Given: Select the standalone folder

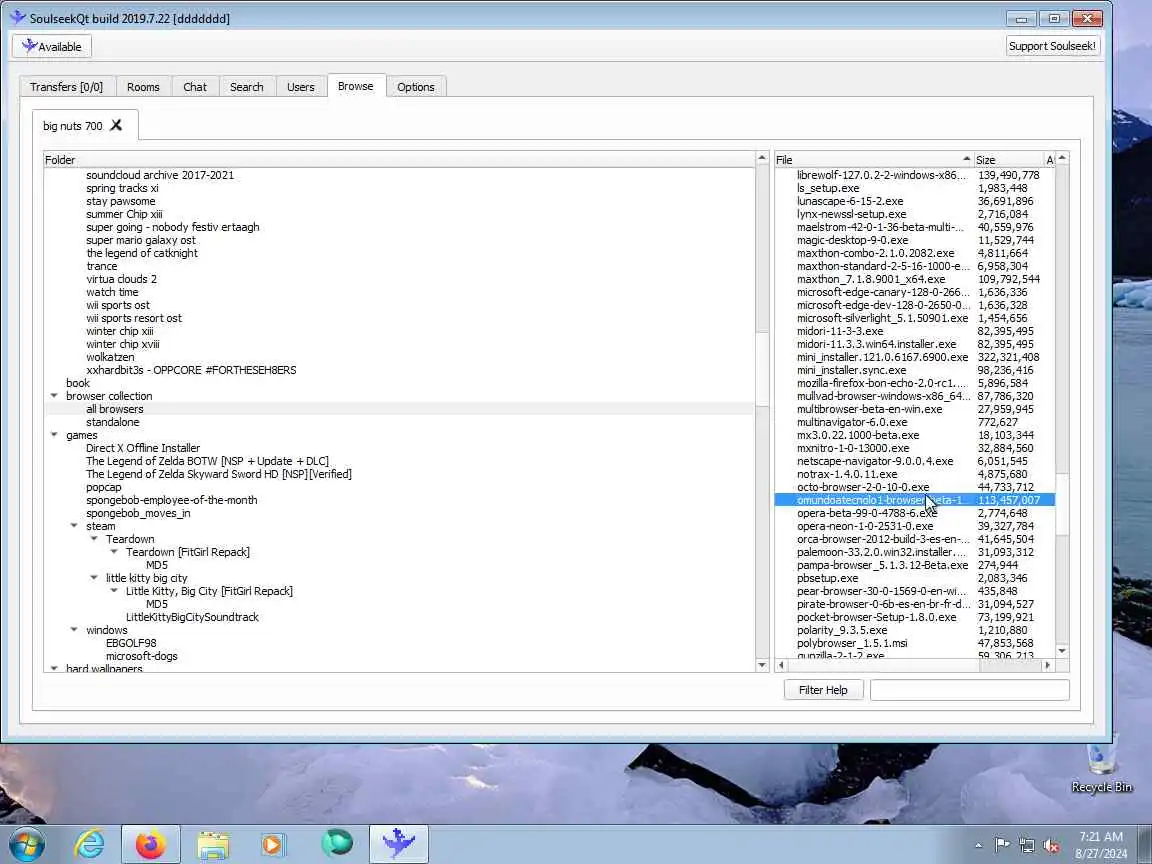Looking at the screenshot, I should pyautogui.click(x=112, y=422).
